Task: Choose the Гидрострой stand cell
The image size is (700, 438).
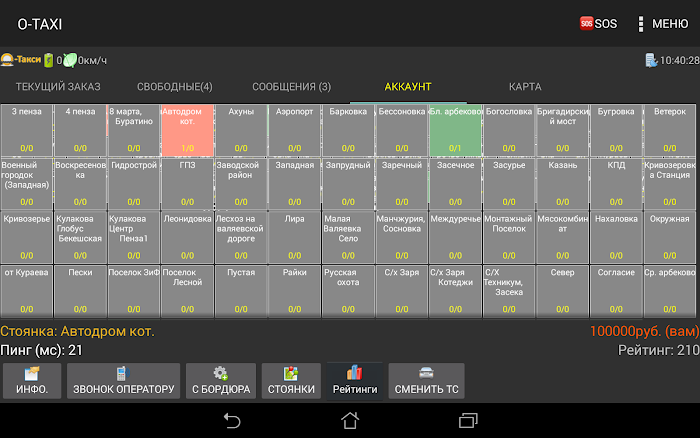Action: point(134,184)
